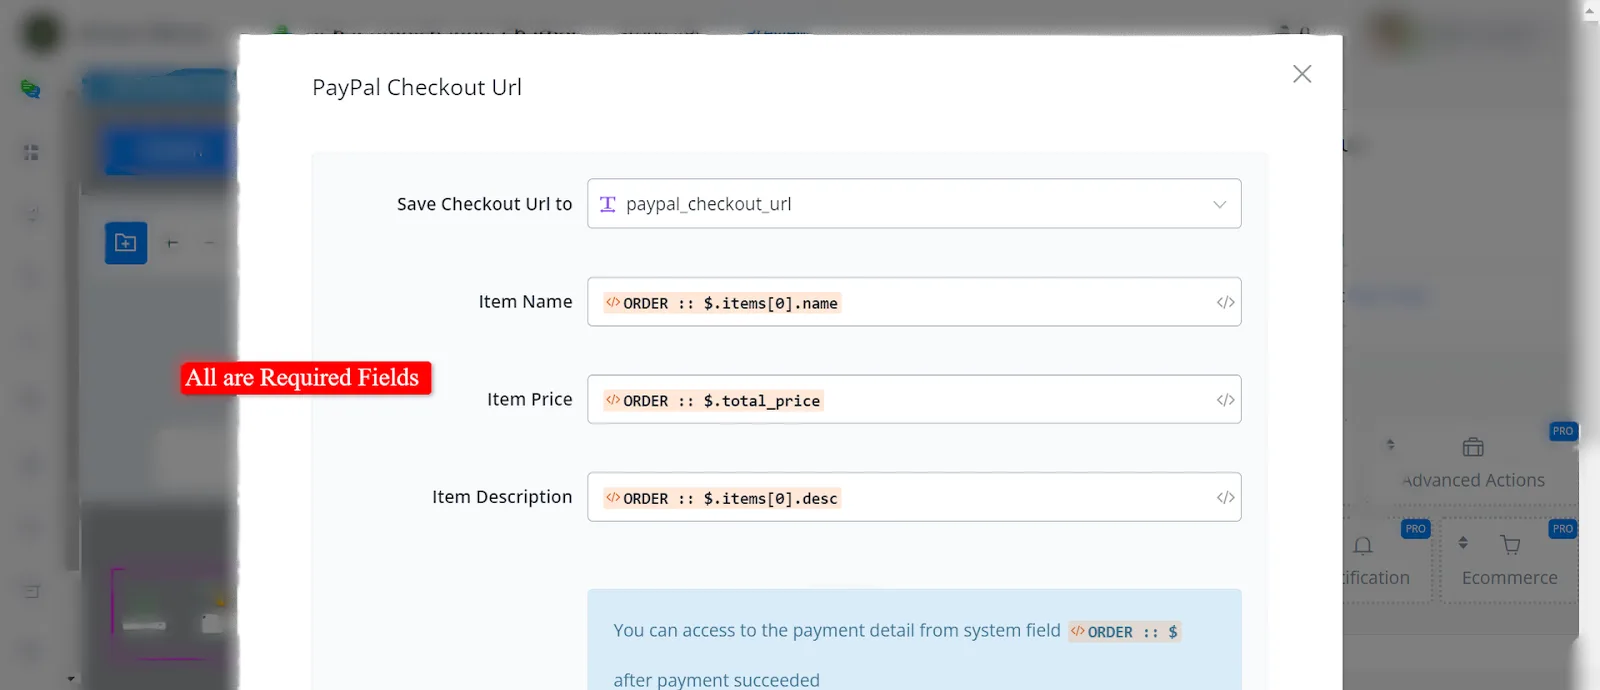
Task: Click the Save Checkout Url to label
Action: pos(484,204)
